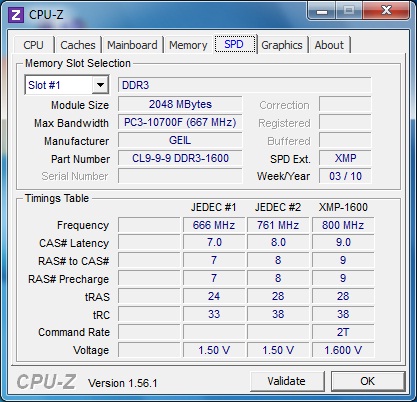
Task: Click the Part Number field CL9-9-9 DDR3-1600
Action: (x=180, y=158)
